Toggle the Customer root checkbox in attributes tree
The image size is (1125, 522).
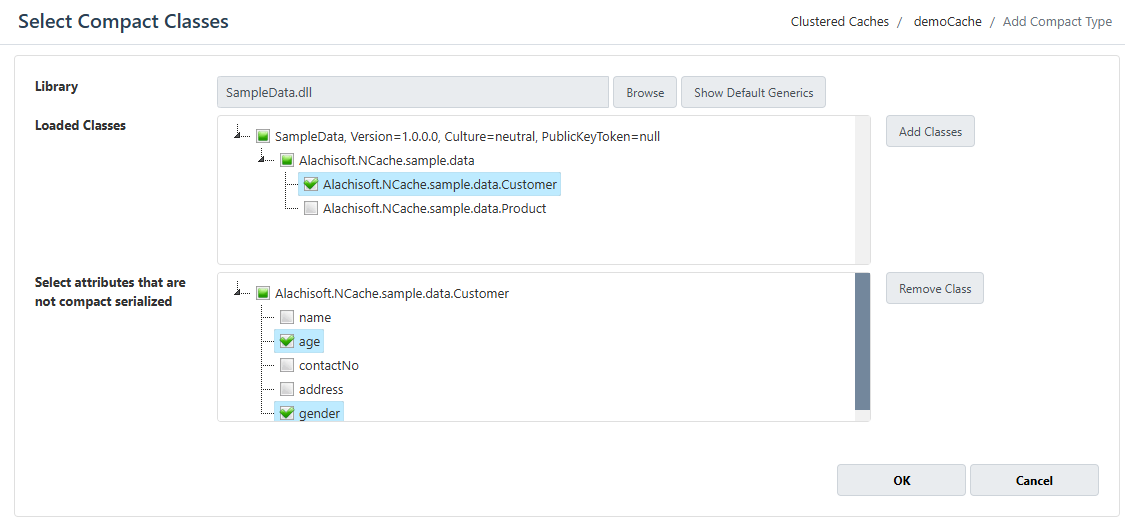[x=263, y=293]
